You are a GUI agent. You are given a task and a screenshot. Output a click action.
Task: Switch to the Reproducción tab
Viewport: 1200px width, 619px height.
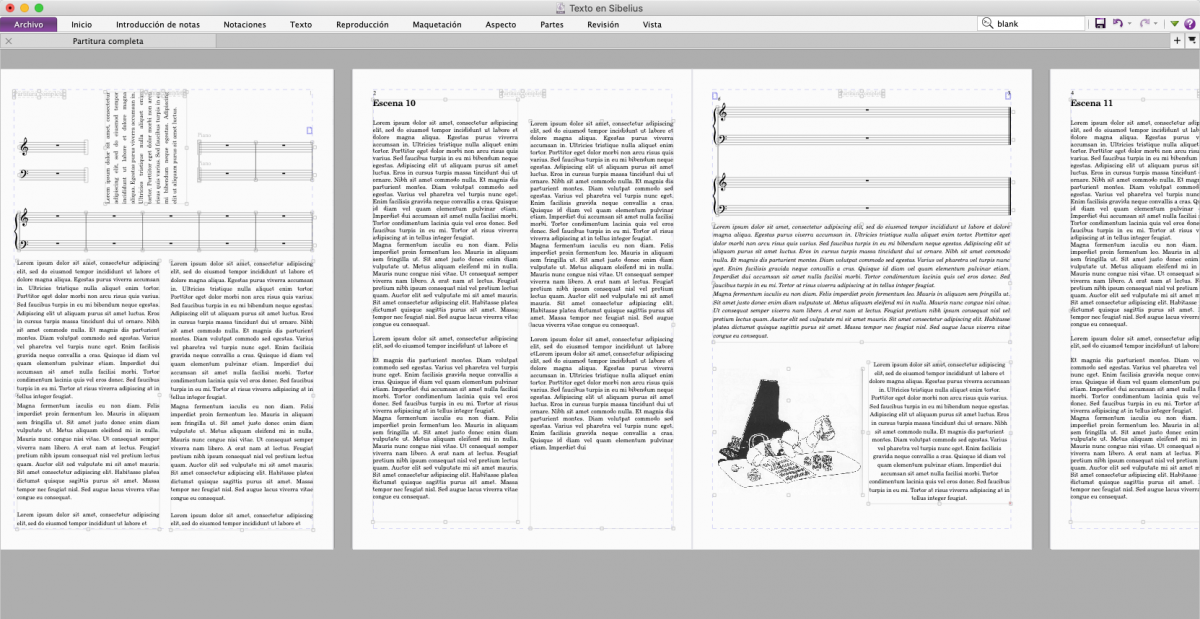tap(362, 23)
